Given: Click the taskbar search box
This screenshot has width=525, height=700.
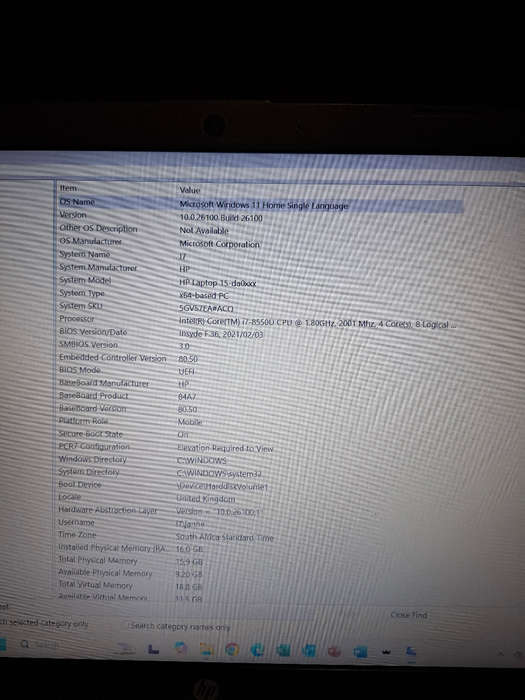Looking at the screenshot, I should 40,644.
